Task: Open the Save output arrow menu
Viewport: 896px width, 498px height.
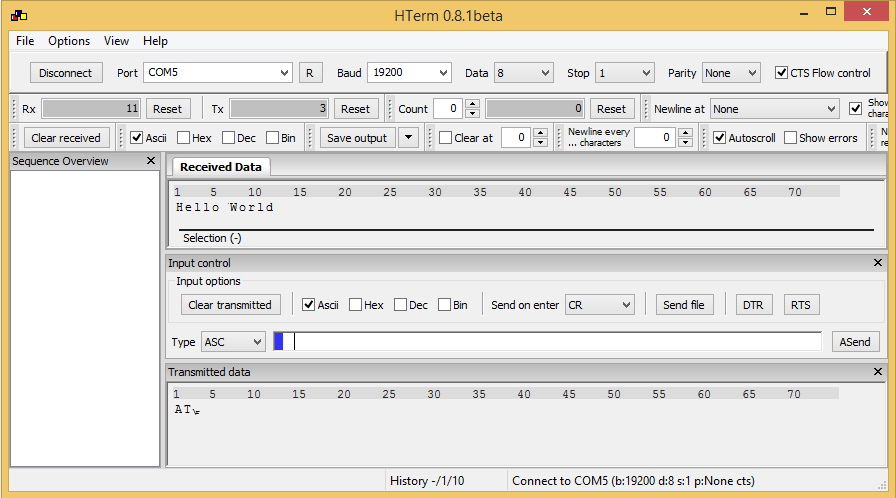Action: [409, 138]
